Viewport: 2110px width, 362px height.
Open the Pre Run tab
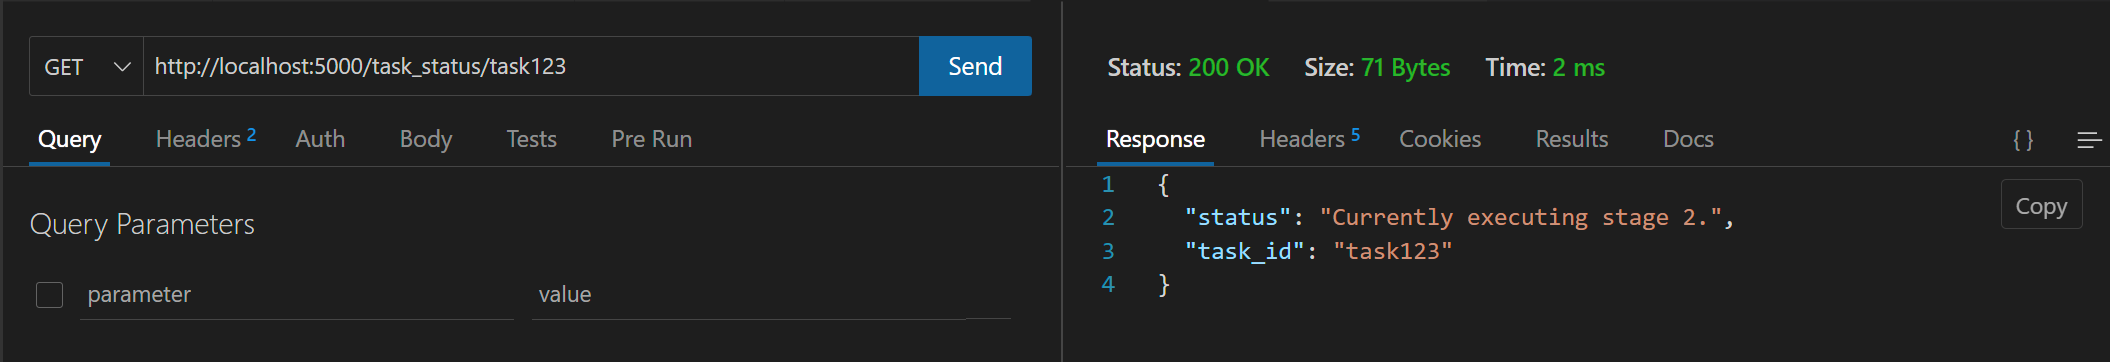pos(652,139)
